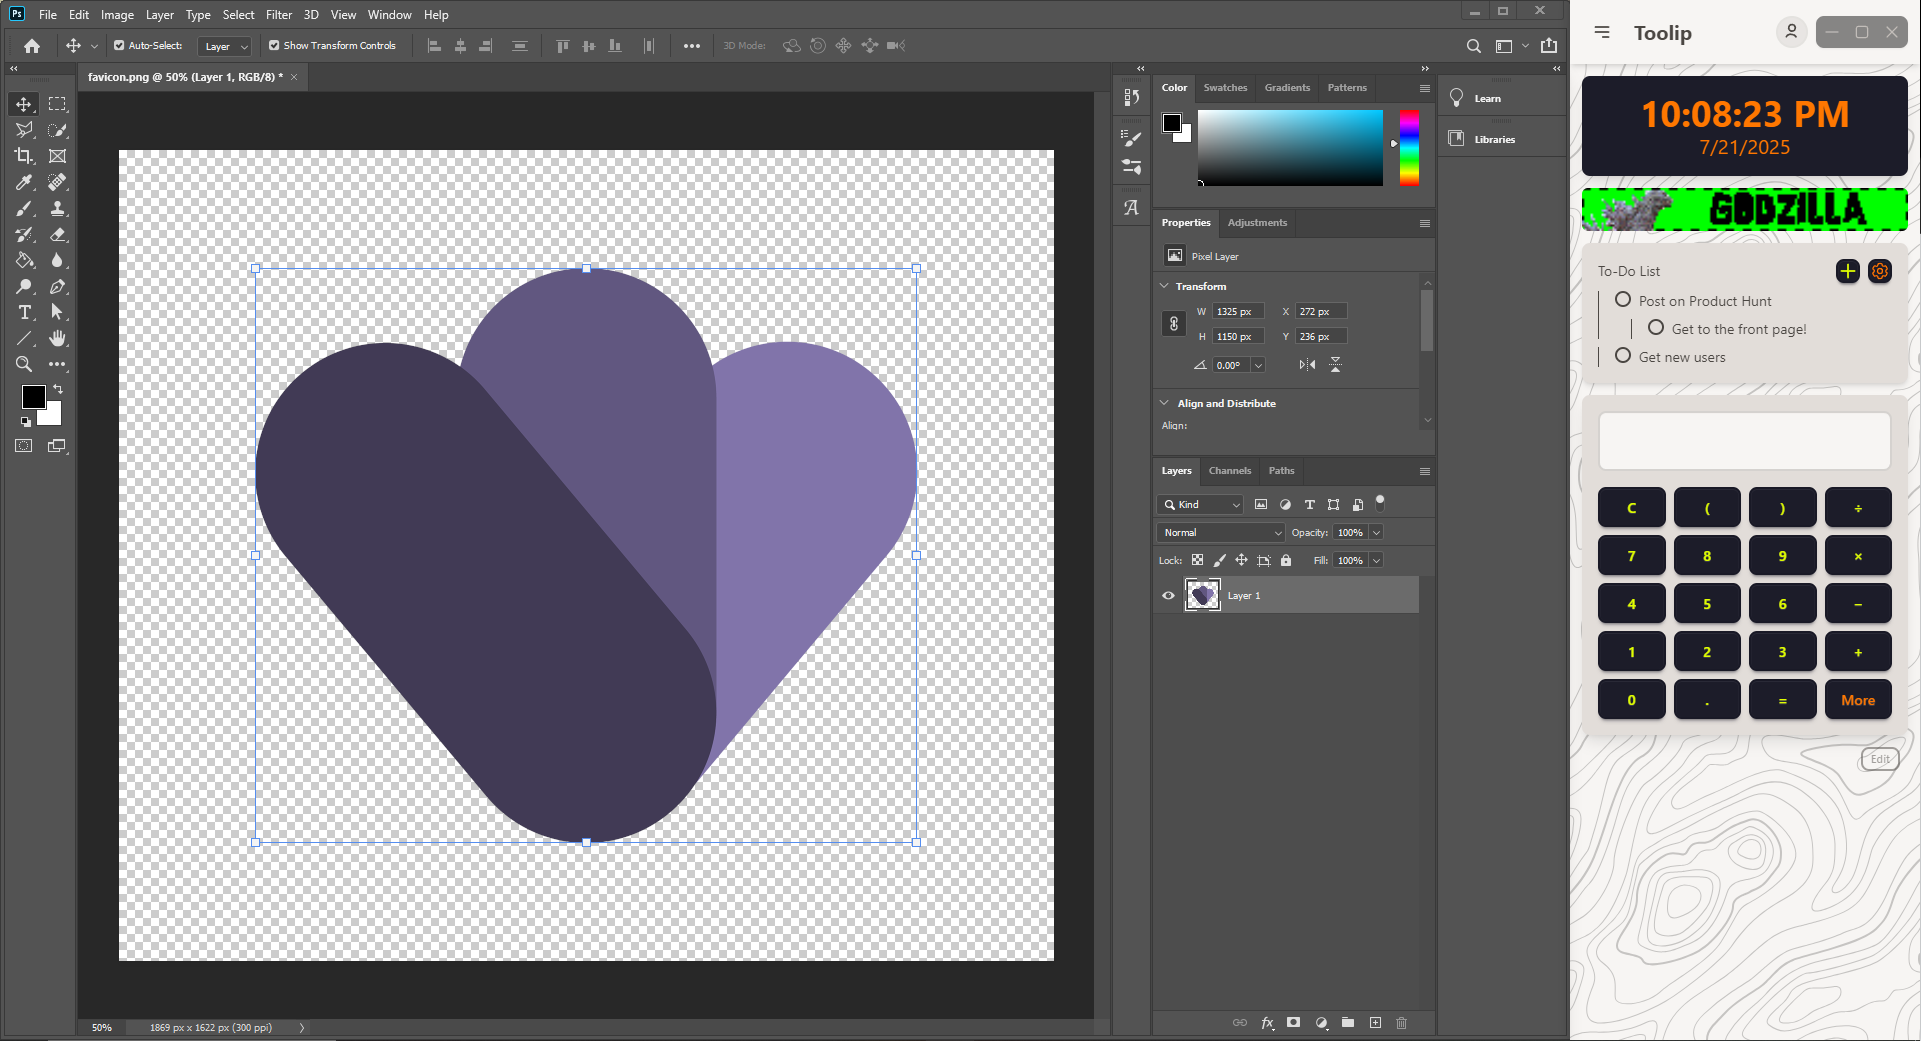The width and height of the screenshot is (1921, 1041).
Task: Select the Move tool
Action: (24, 104)
